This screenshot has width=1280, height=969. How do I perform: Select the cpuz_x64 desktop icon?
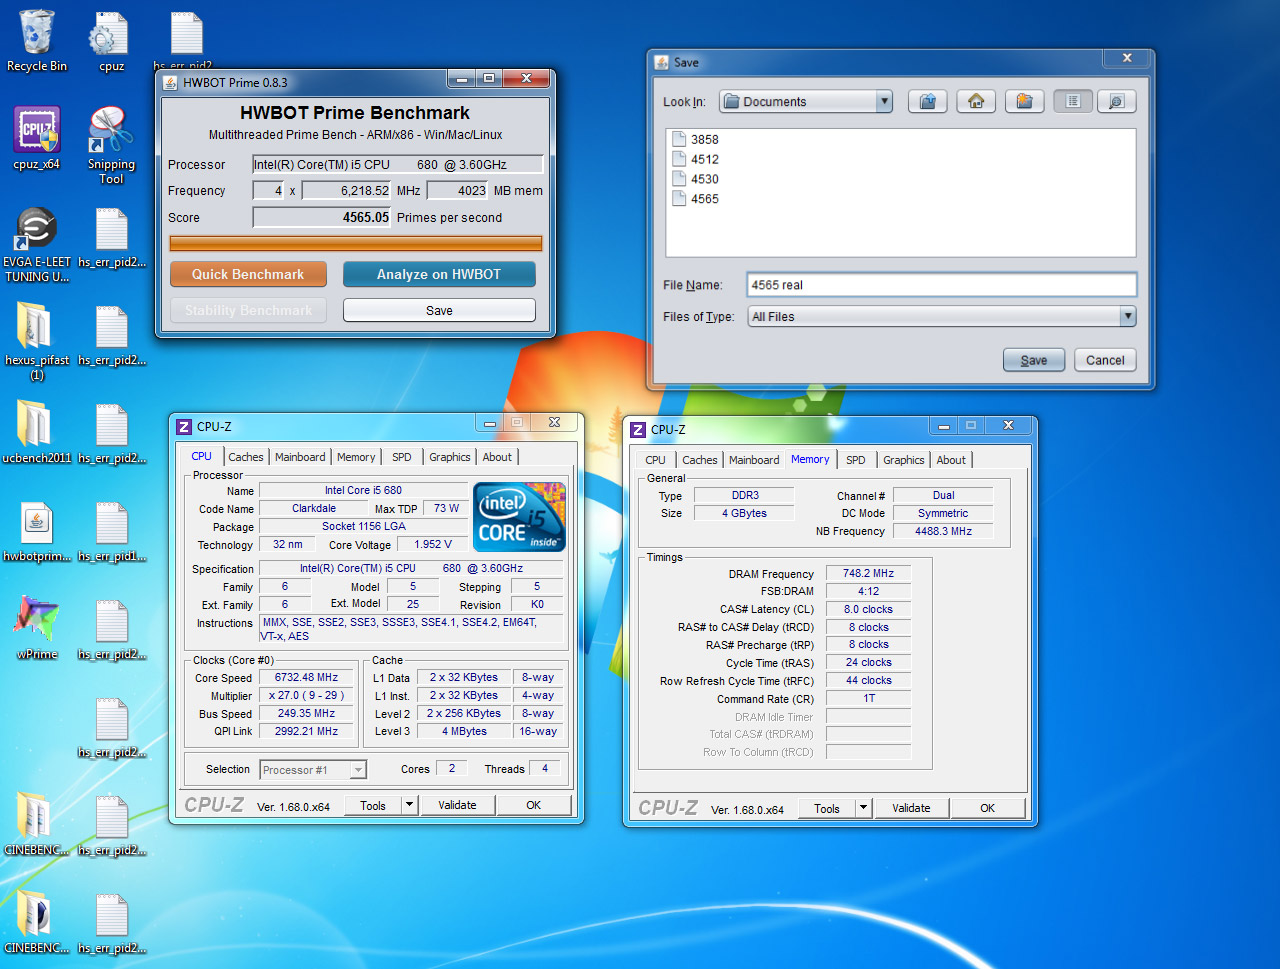click(x=37, y=133)
